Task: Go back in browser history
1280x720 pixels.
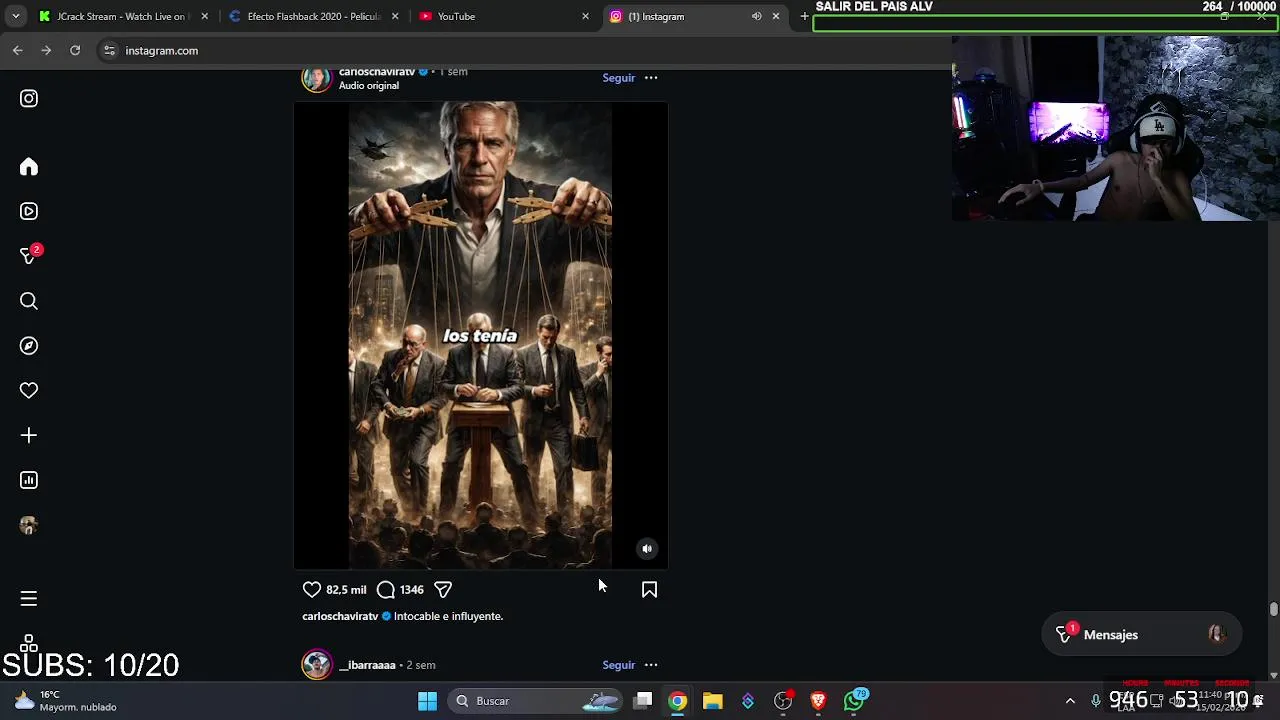Action: (17, 50)
